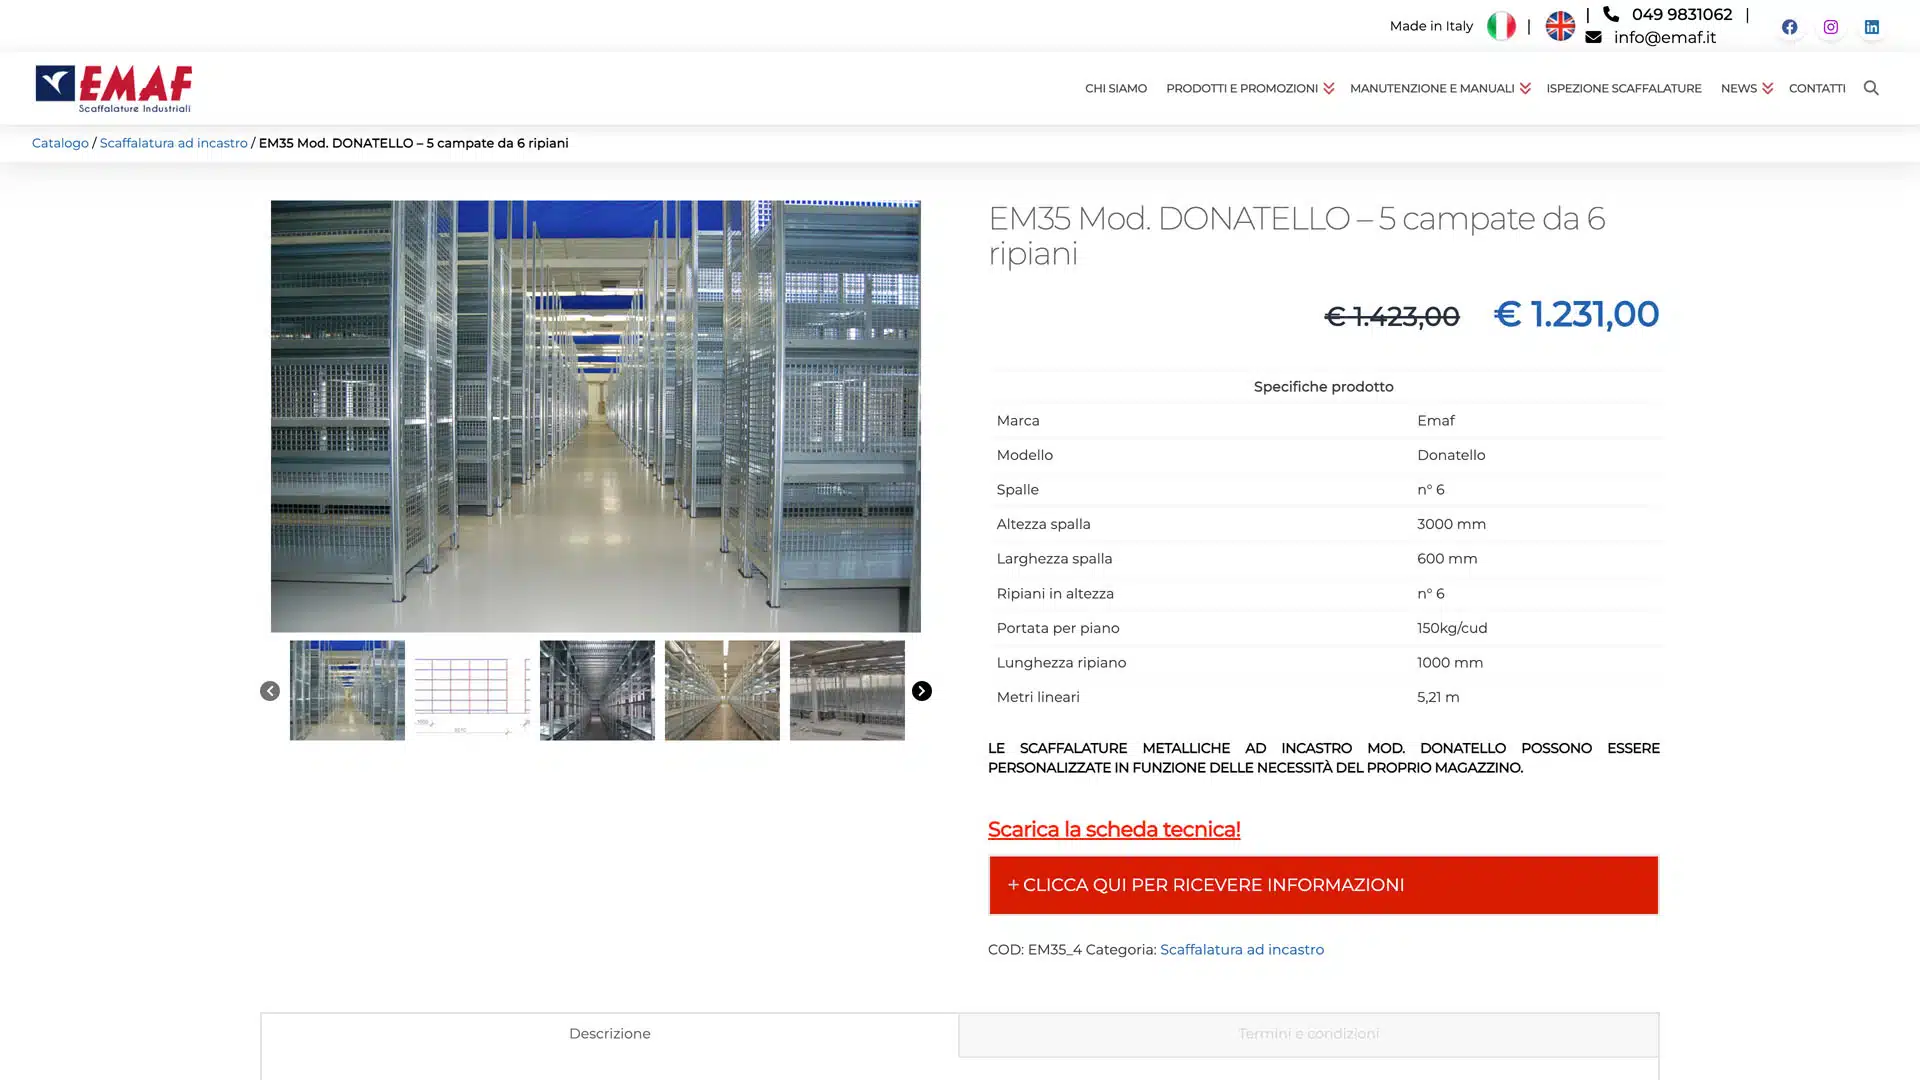Click the crossed-out price € 1.423,00

[1392, 316]
